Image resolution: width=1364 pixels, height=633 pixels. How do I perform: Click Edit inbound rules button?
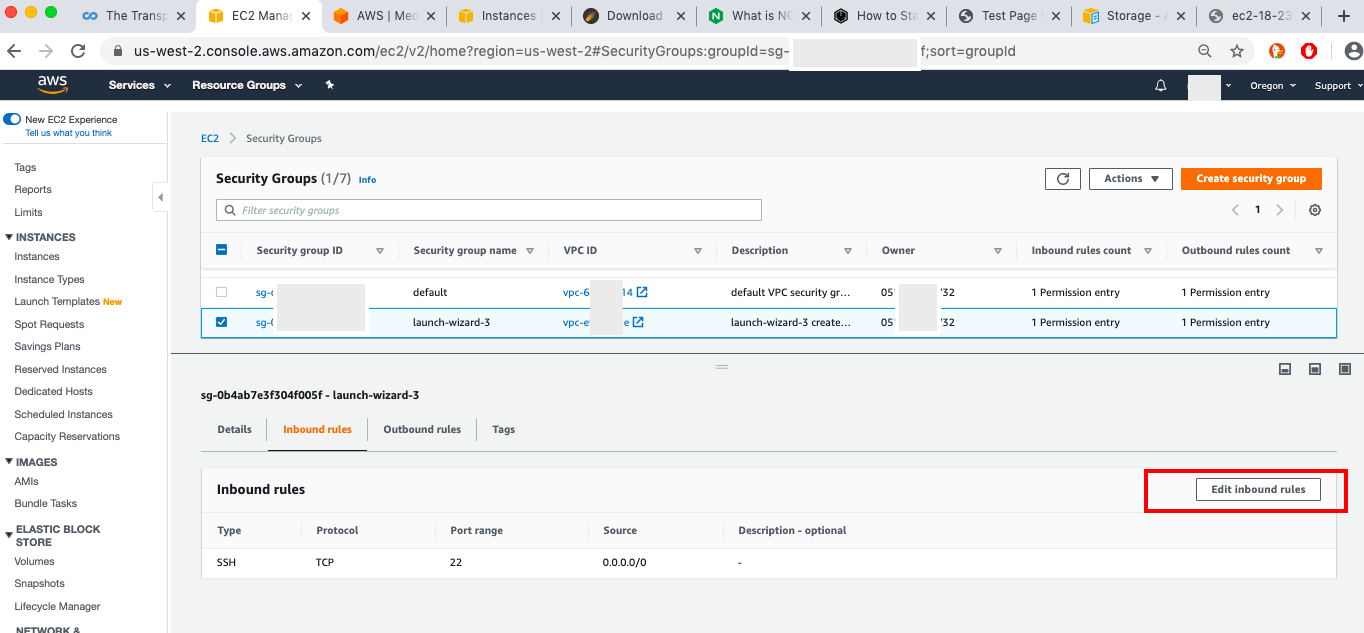click(x=1258, y=489)
